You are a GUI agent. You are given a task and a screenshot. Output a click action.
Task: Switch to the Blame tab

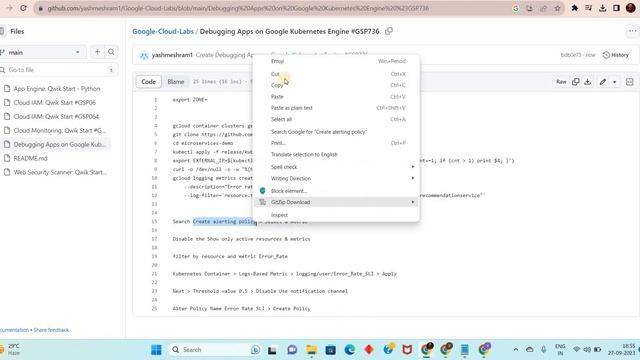click(176, 82)
